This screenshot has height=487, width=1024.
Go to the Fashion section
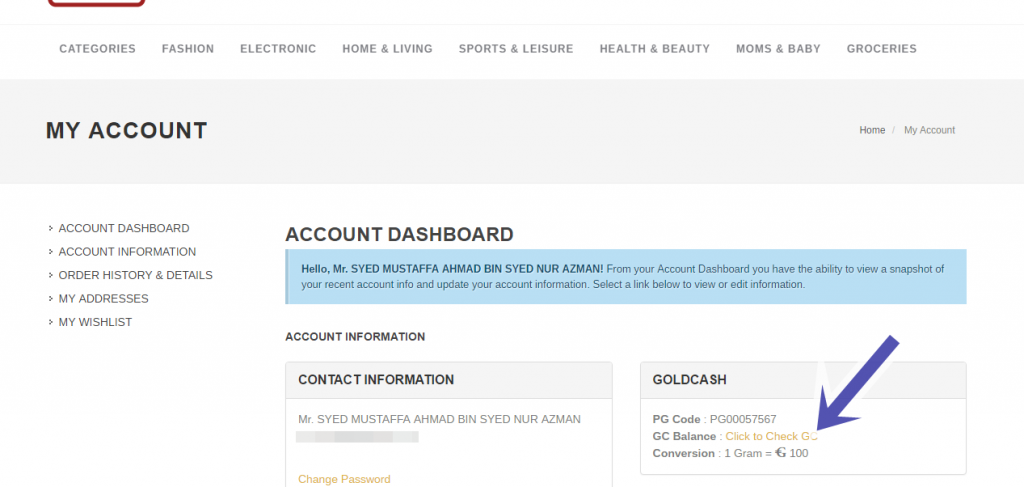[188, 49]
